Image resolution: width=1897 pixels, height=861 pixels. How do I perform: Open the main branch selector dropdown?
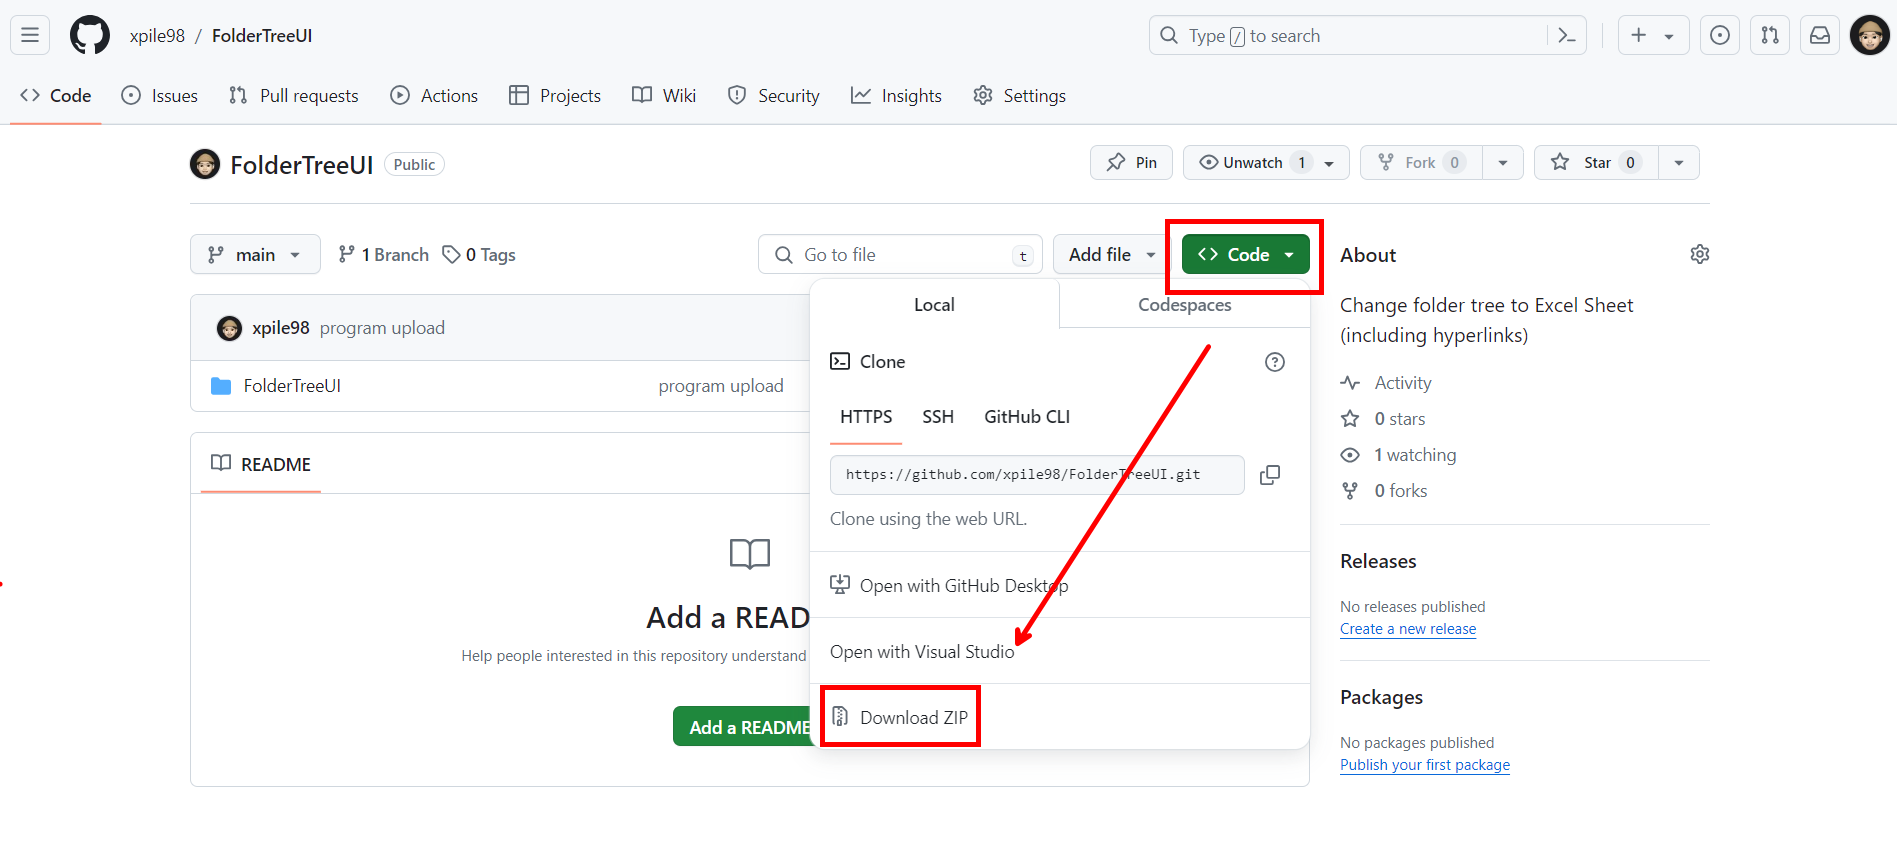pos(255,254)
